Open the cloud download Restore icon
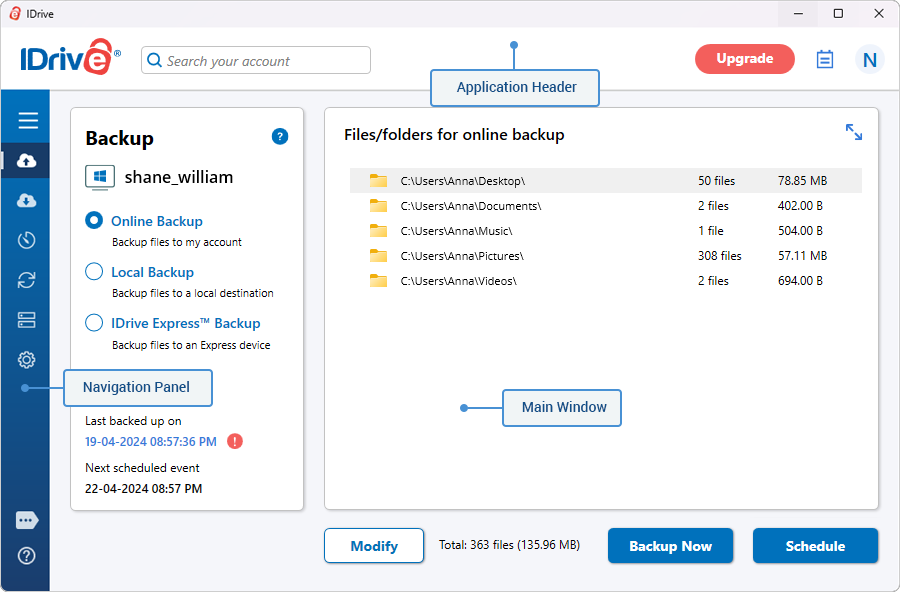Screen dimensions: 900x592 point(27,201)
